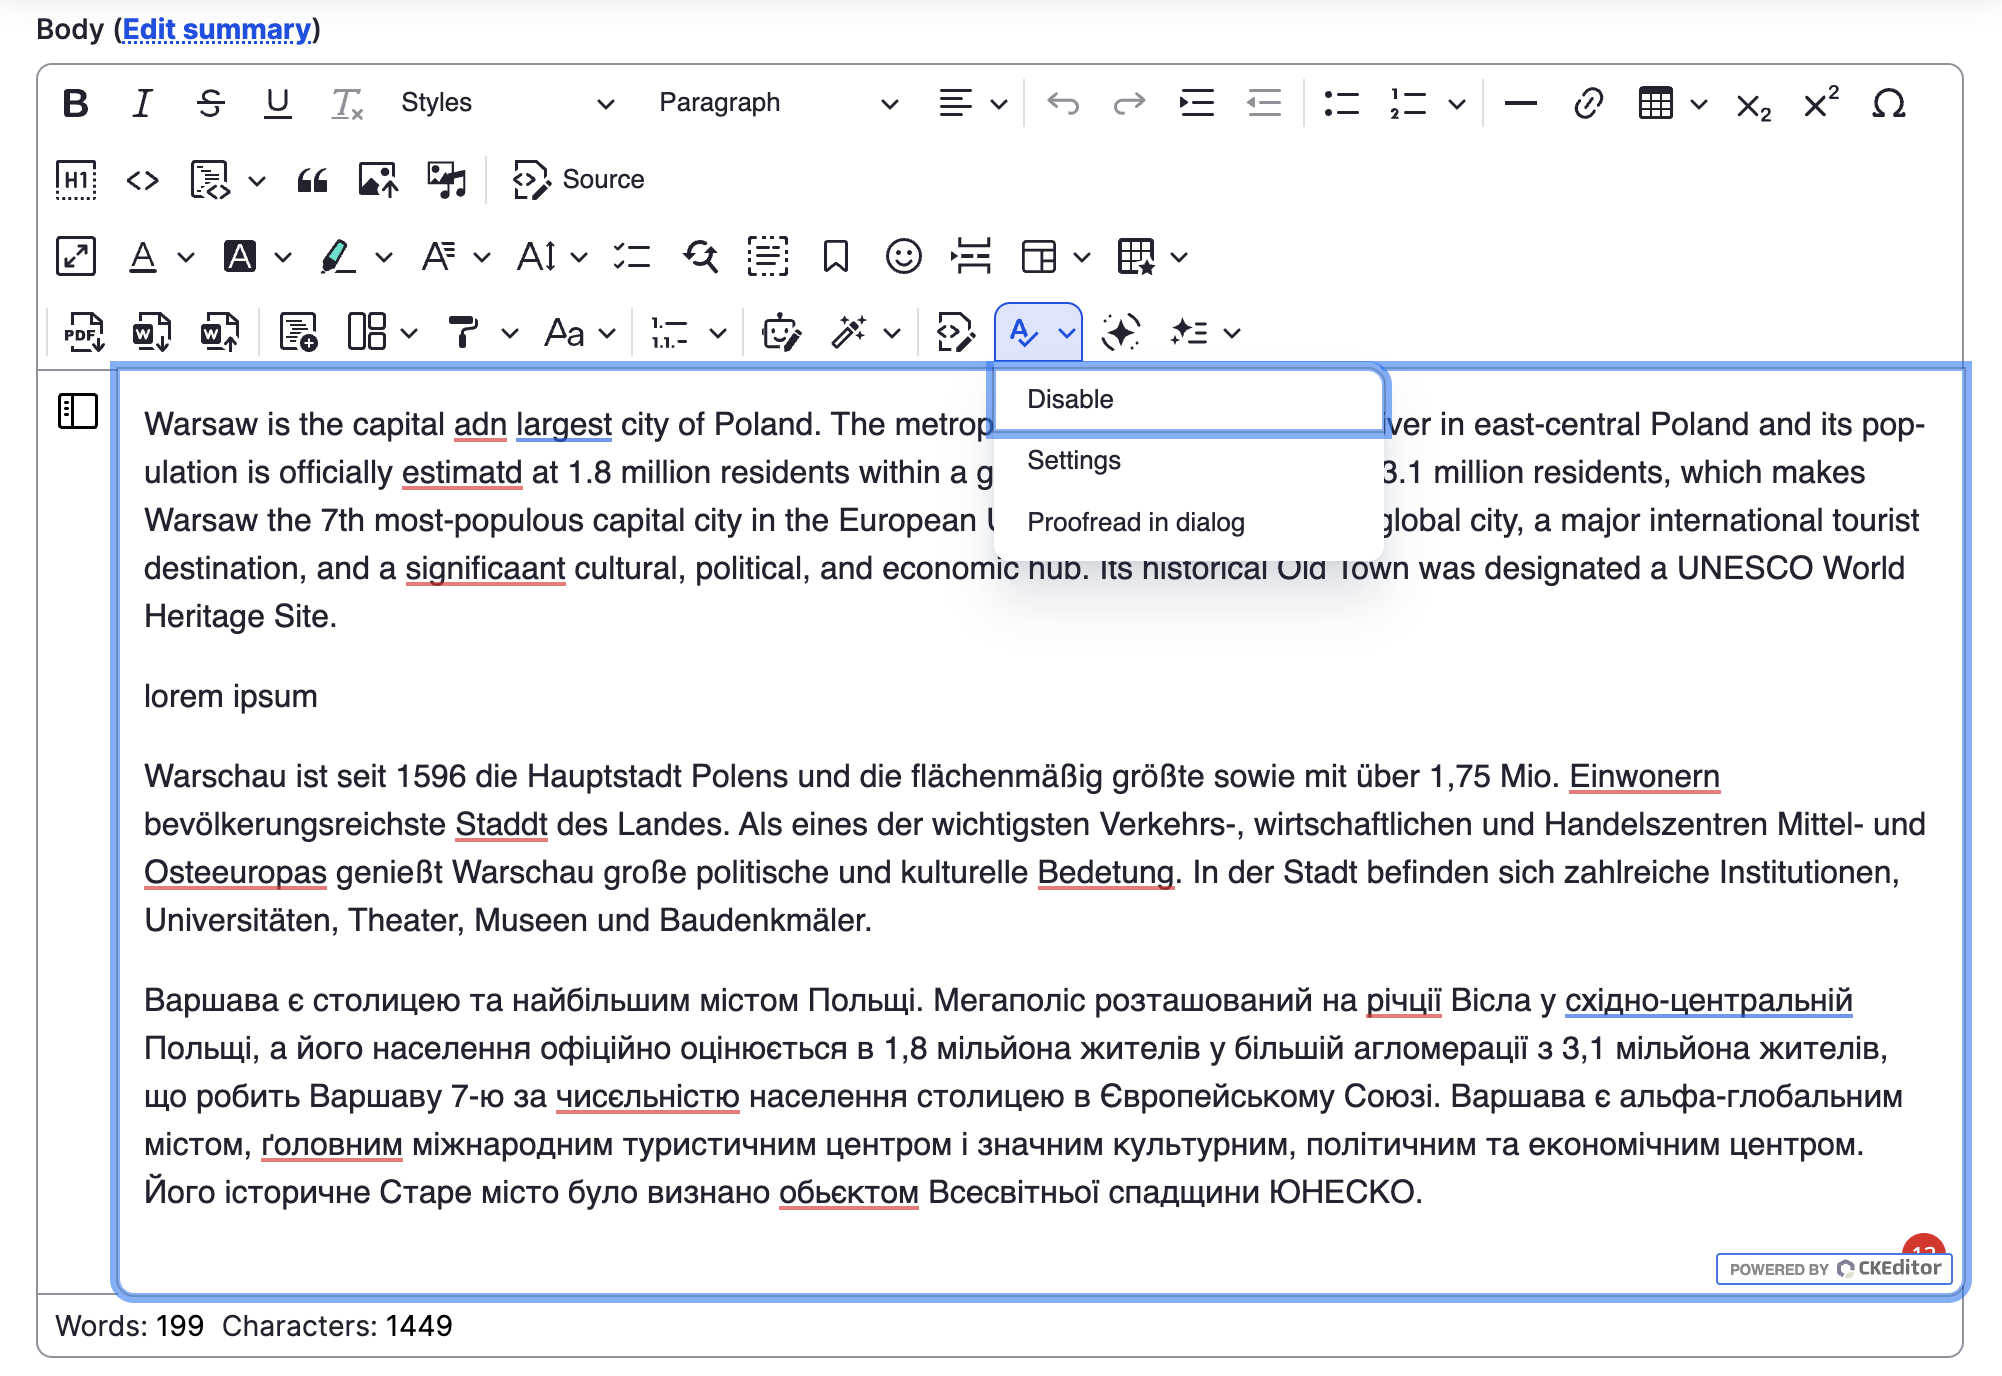The height and width of the screenshot is (1376, 2002).
Task: Toggle bold formatting
Action: click(76, 103)
